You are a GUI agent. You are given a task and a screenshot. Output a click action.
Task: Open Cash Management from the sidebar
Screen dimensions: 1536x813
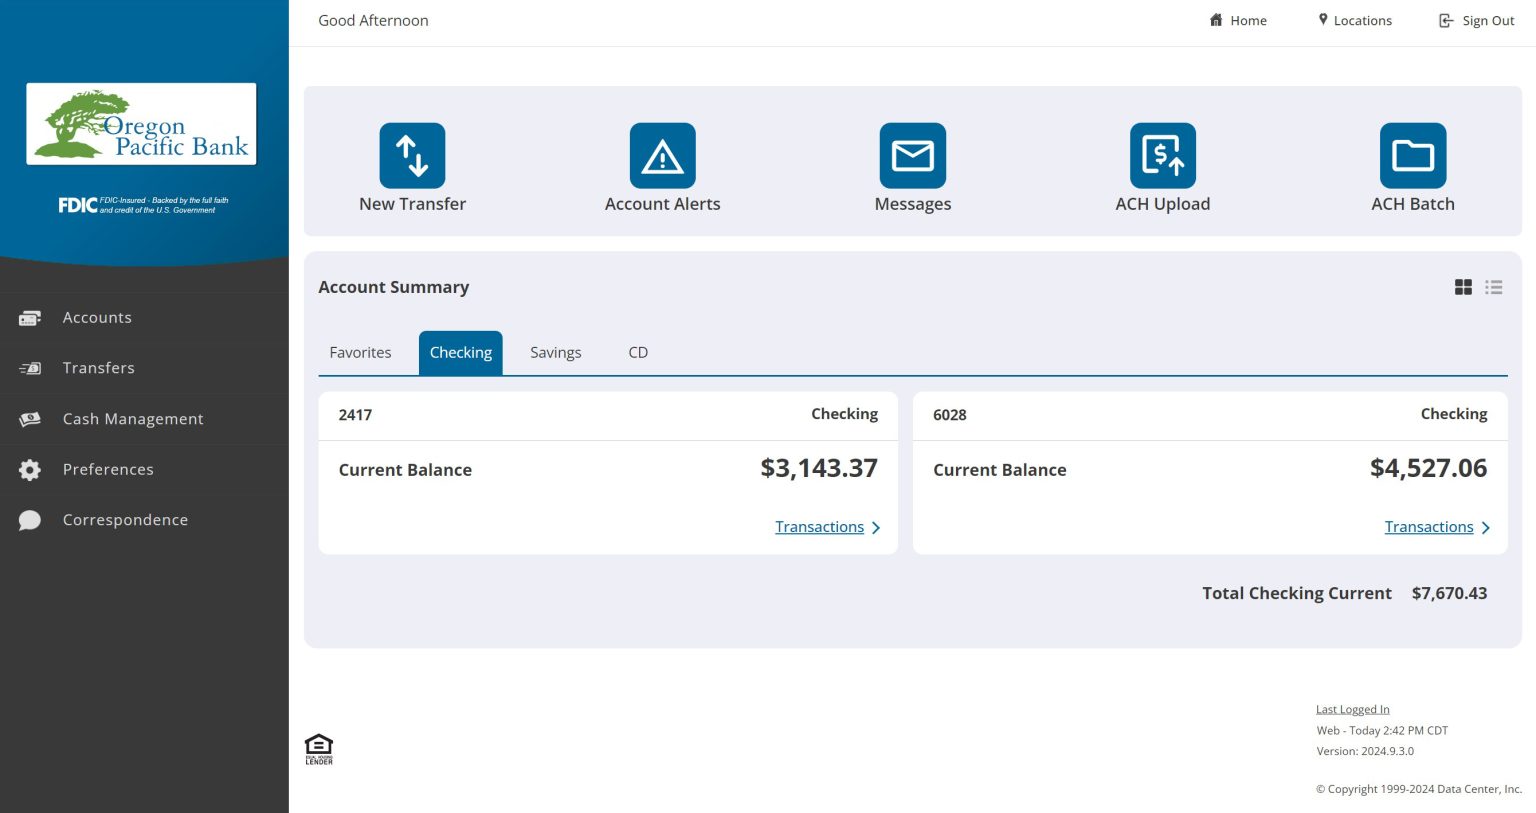coord(133,418)
